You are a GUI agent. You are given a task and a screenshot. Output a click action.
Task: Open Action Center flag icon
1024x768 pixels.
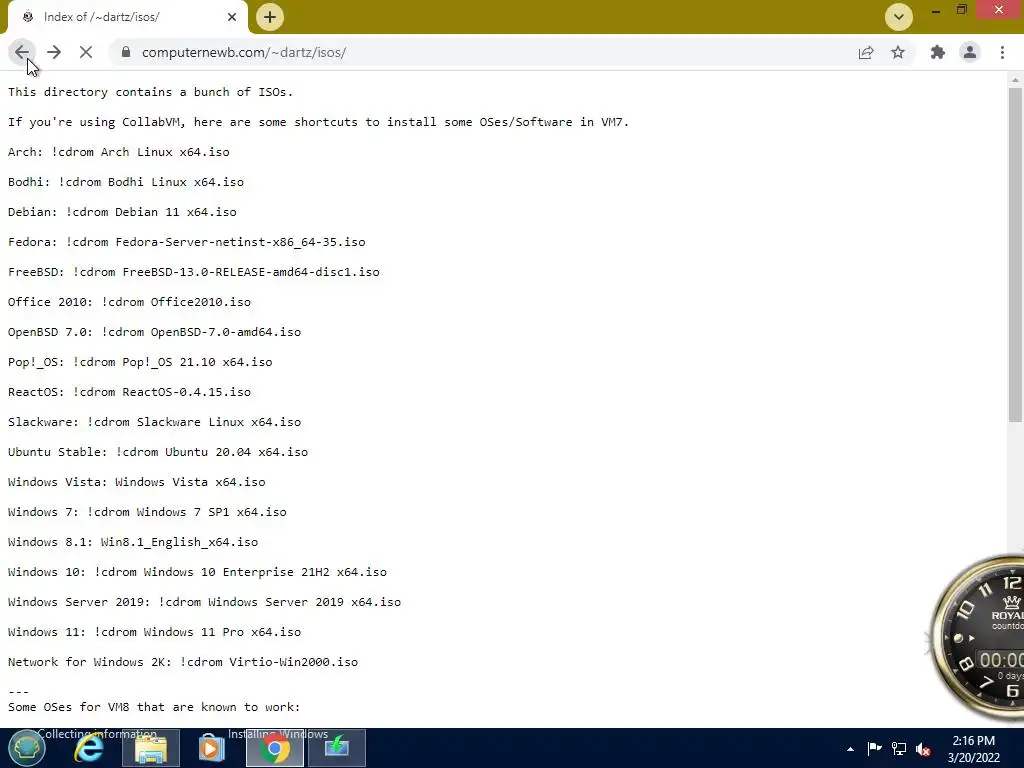(874, 748)
